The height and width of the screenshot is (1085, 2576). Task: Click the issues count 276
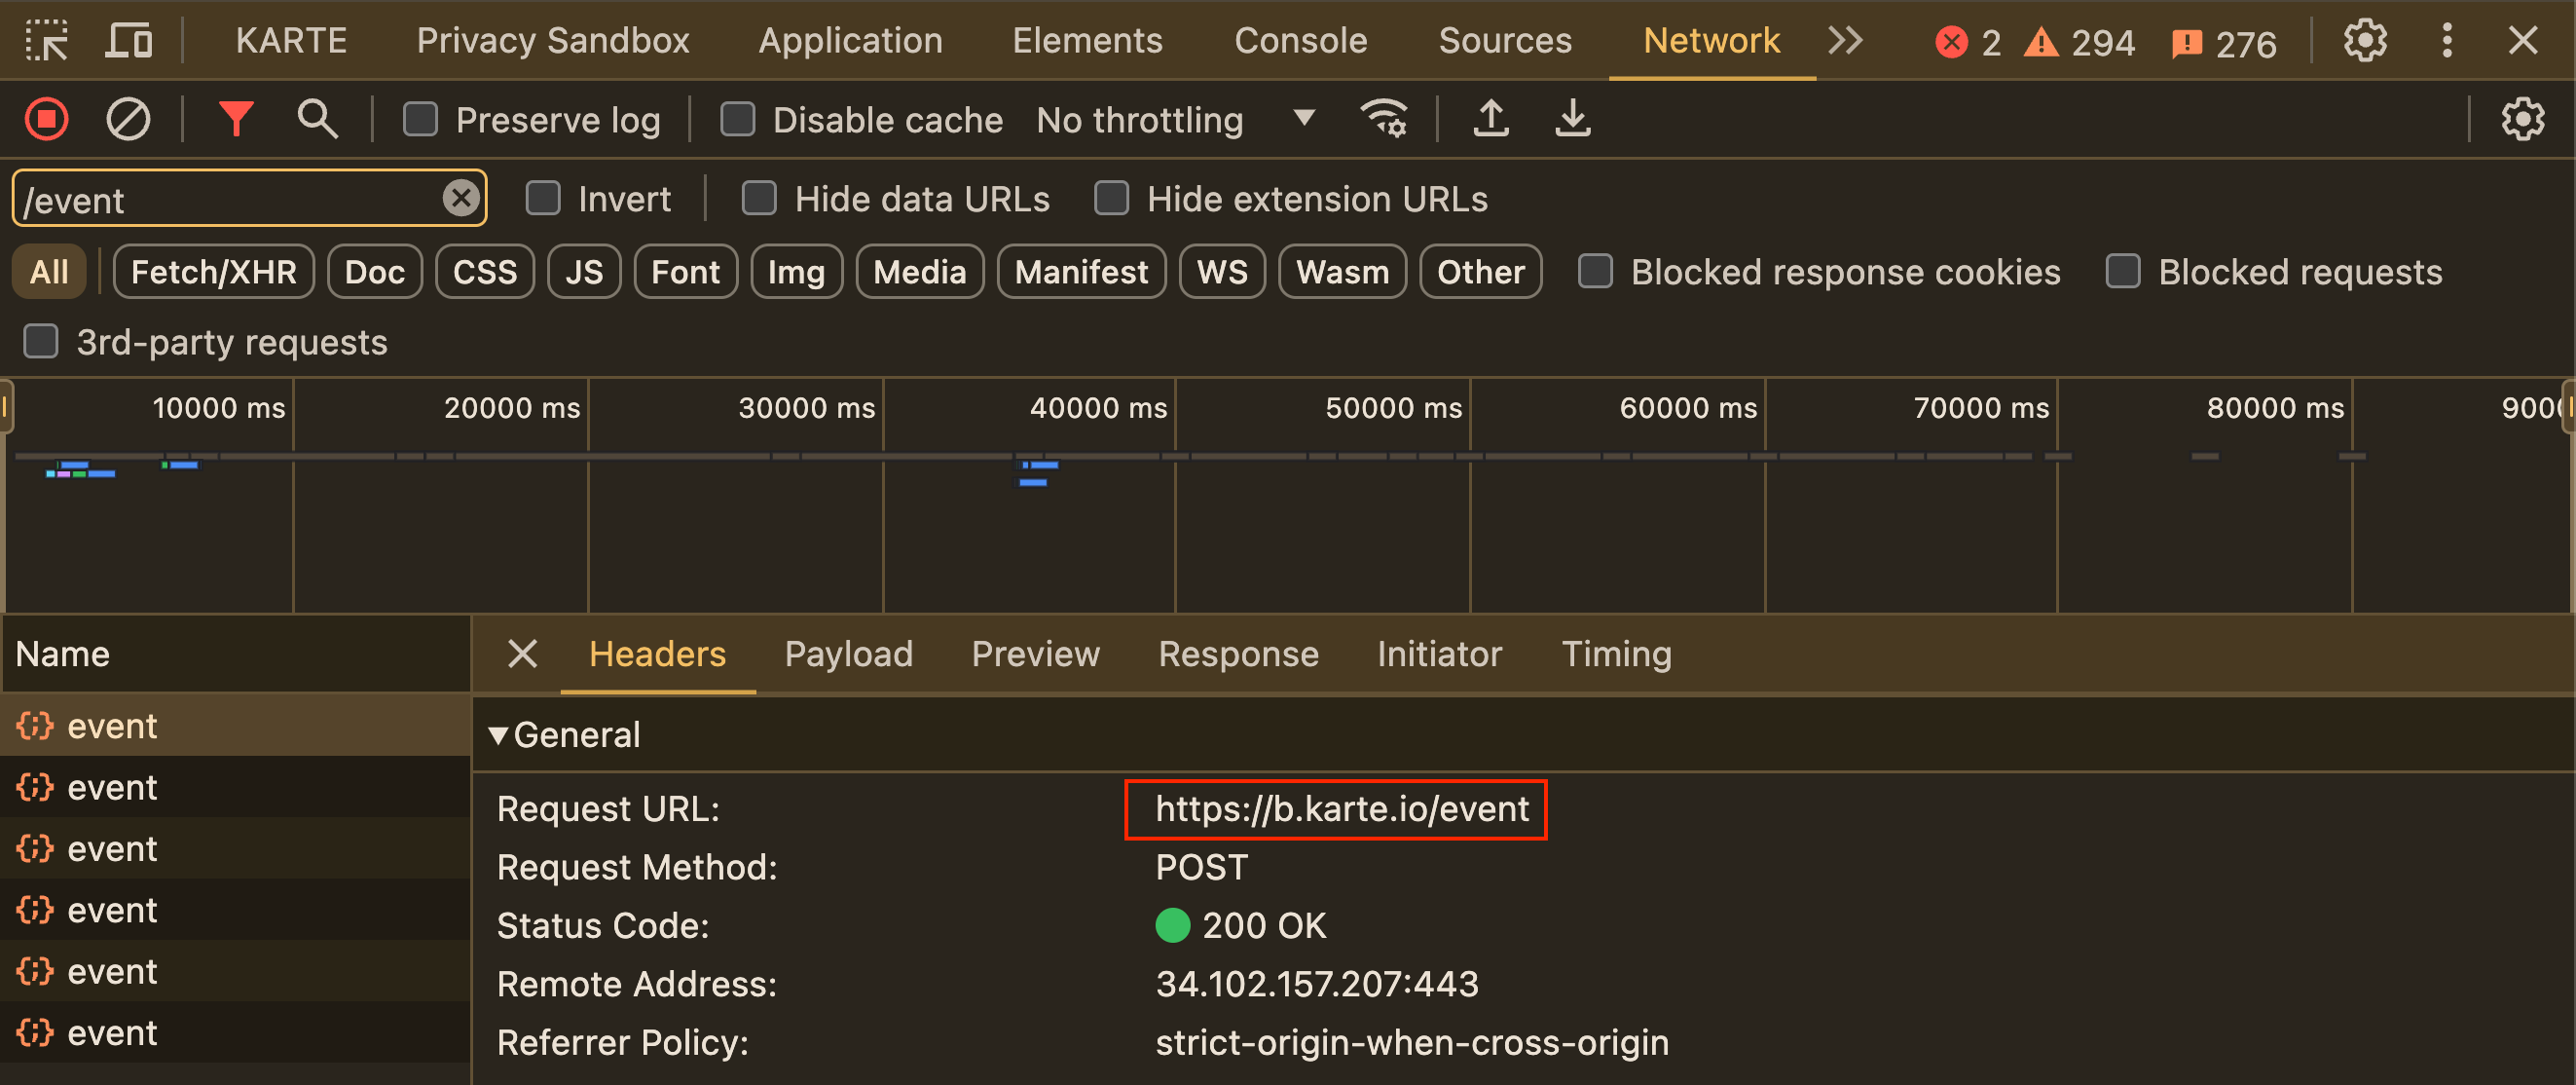(x=2224, y=43)
